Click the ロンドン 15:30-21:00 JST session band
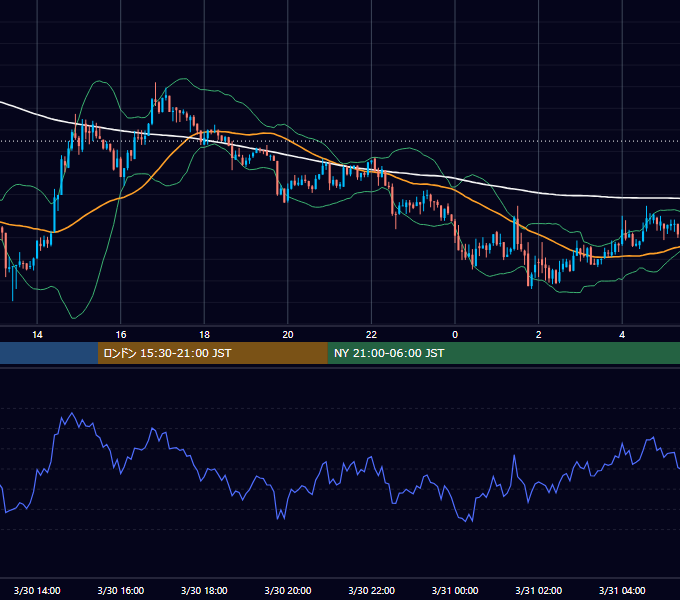The height and width of the screenshot is (600, 680). tap(212, 353)
